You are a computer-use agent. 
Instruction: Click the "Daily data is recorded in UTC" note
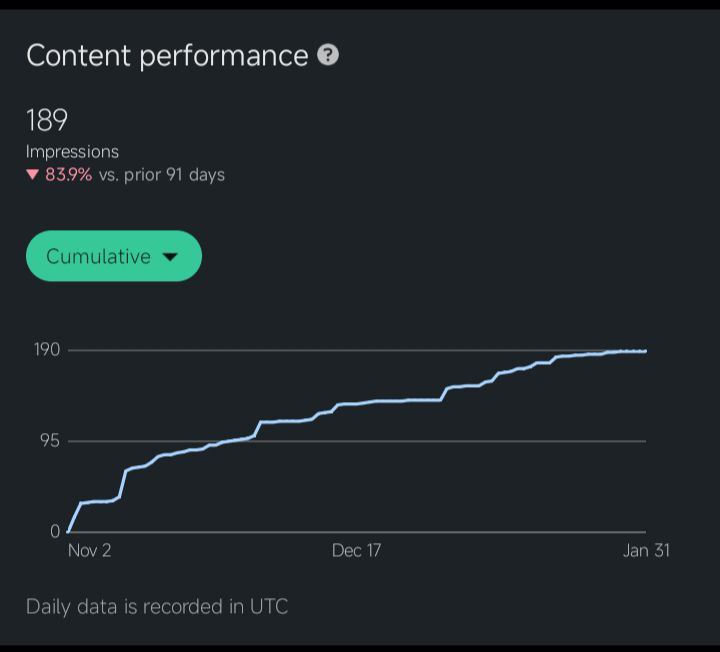156,606
